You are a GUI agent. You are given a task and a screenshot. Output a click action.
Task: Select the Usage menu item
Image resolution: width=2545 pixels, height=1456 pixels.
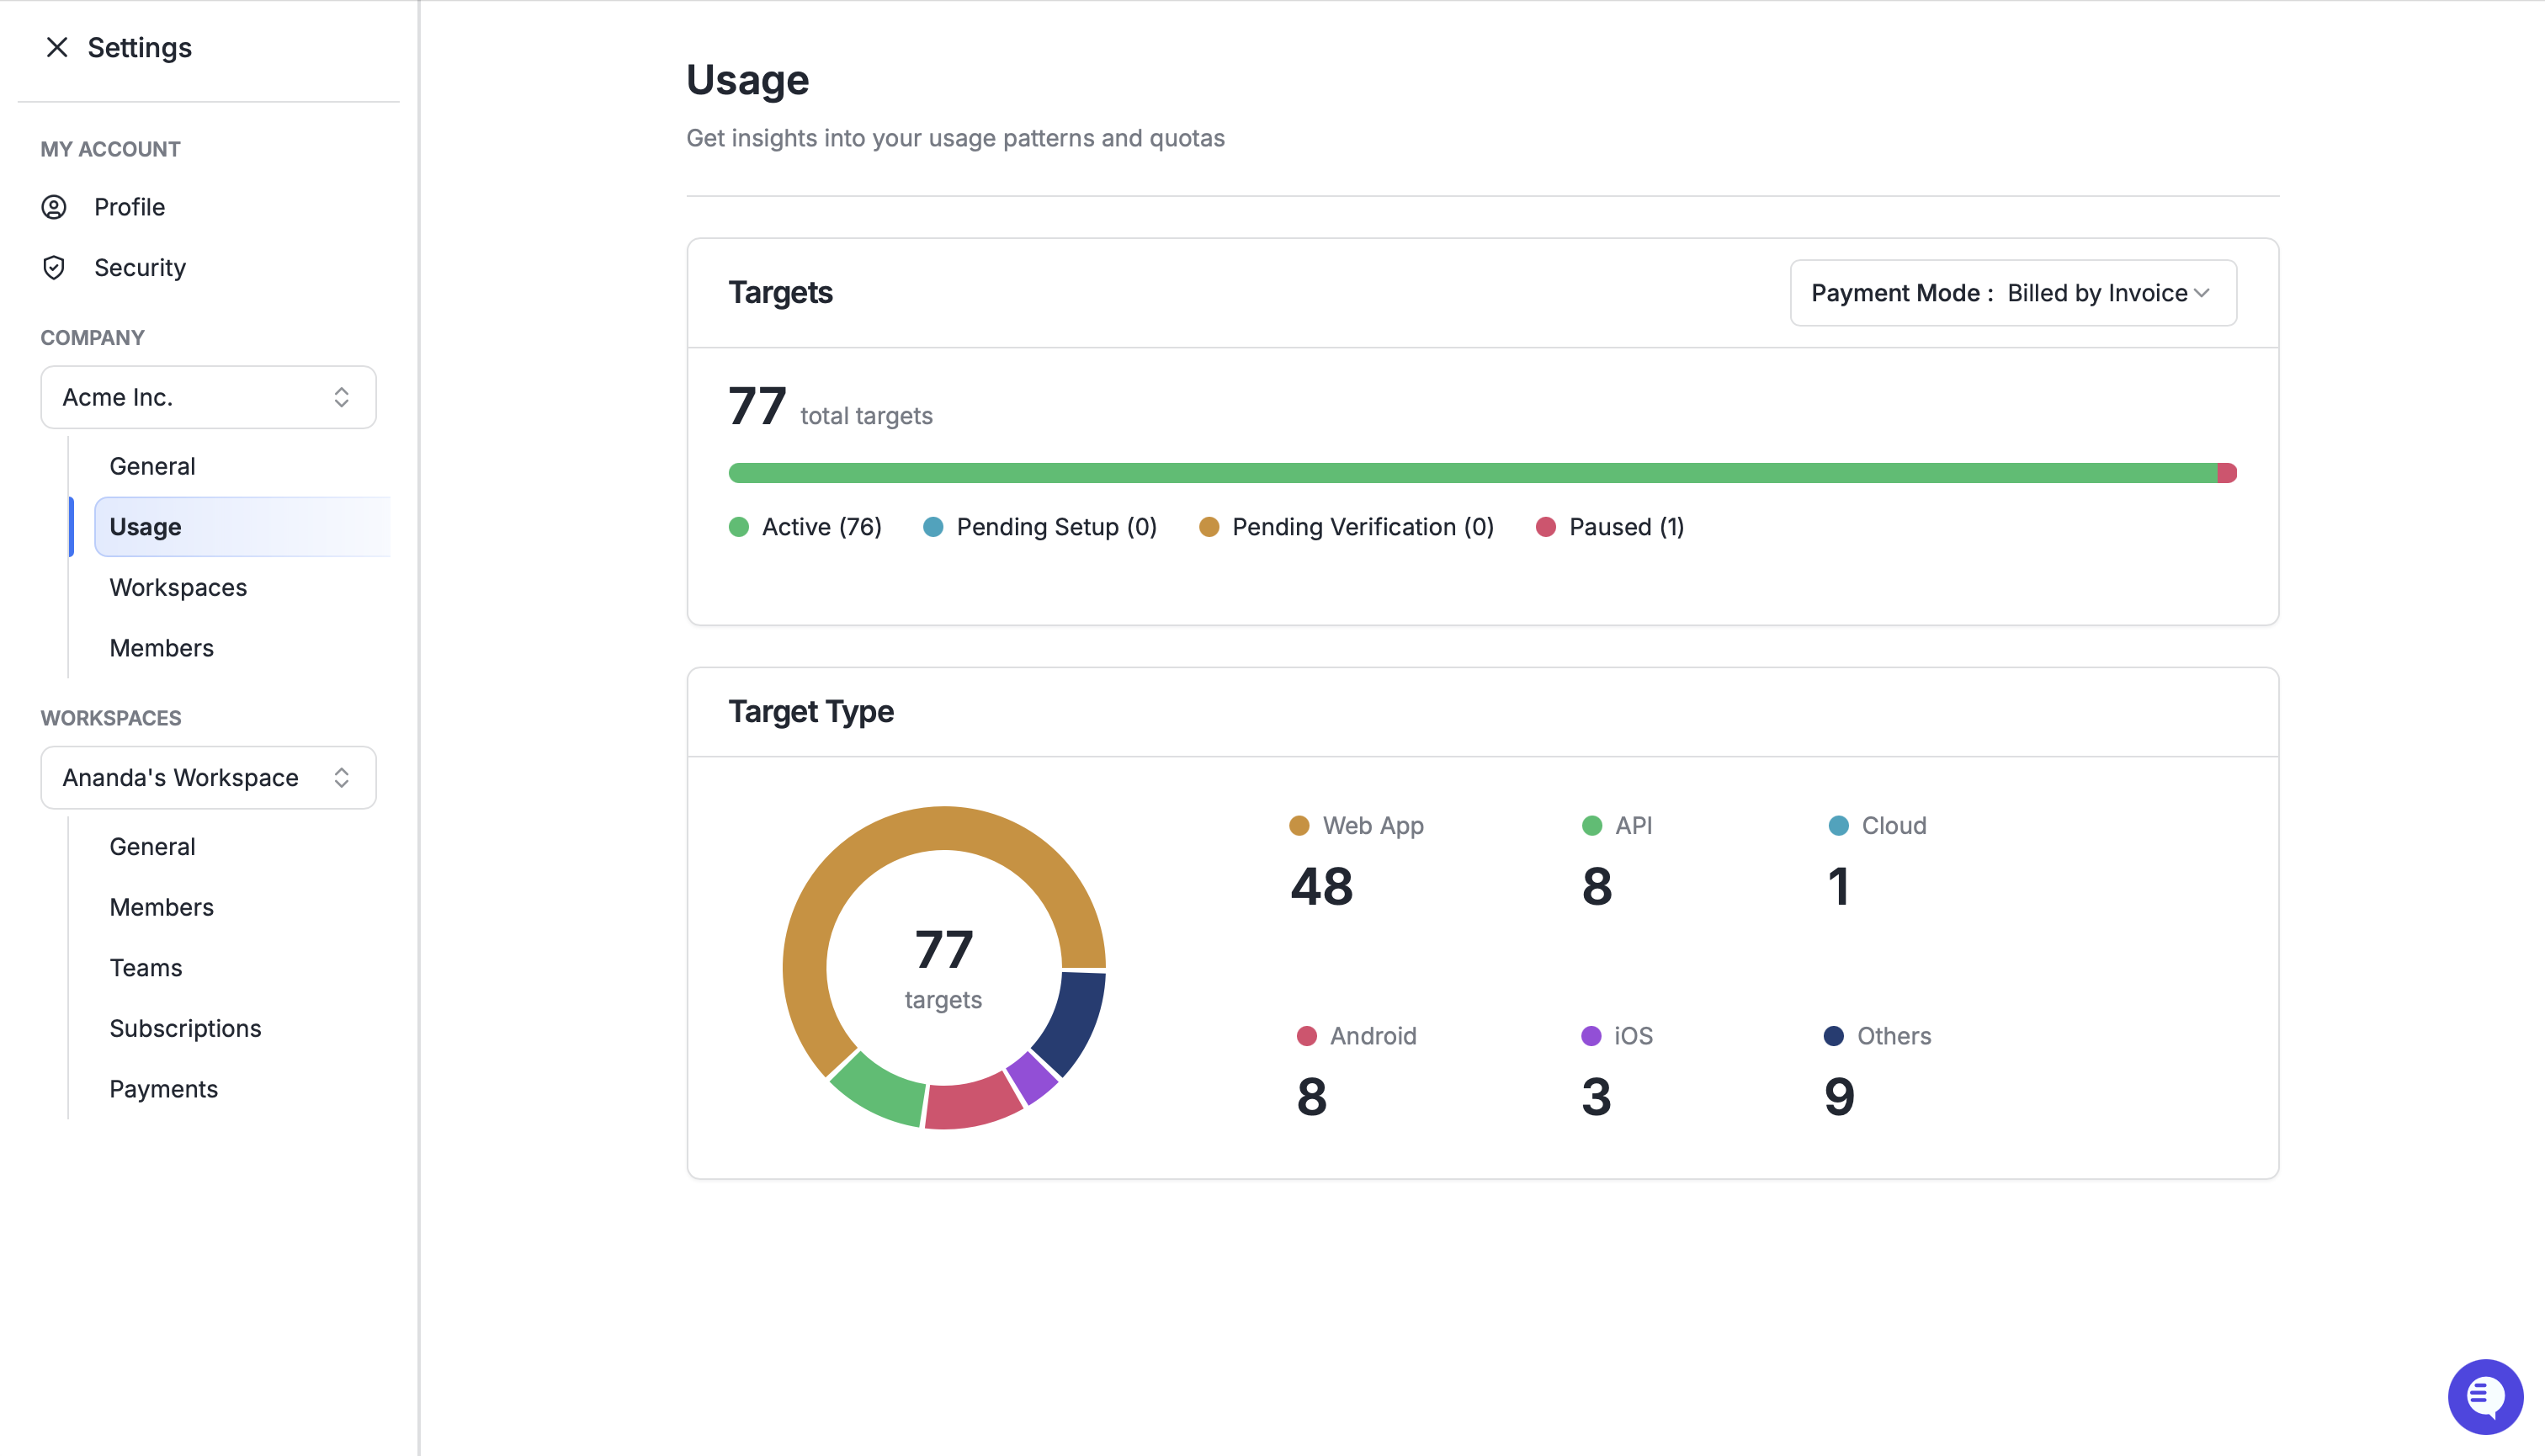coord(242,527)
